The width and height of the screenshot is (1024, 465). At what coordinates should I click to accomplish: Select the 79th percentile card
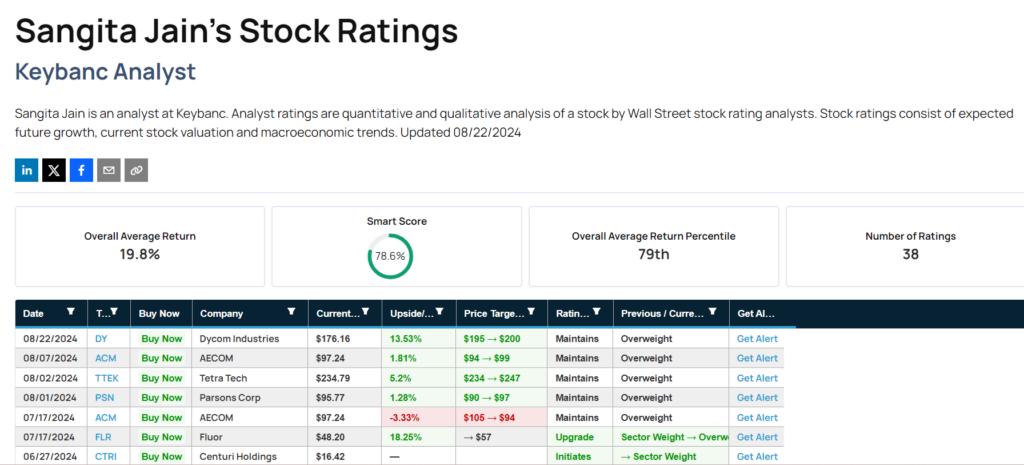pyautogui.click(x=654, y=246)
